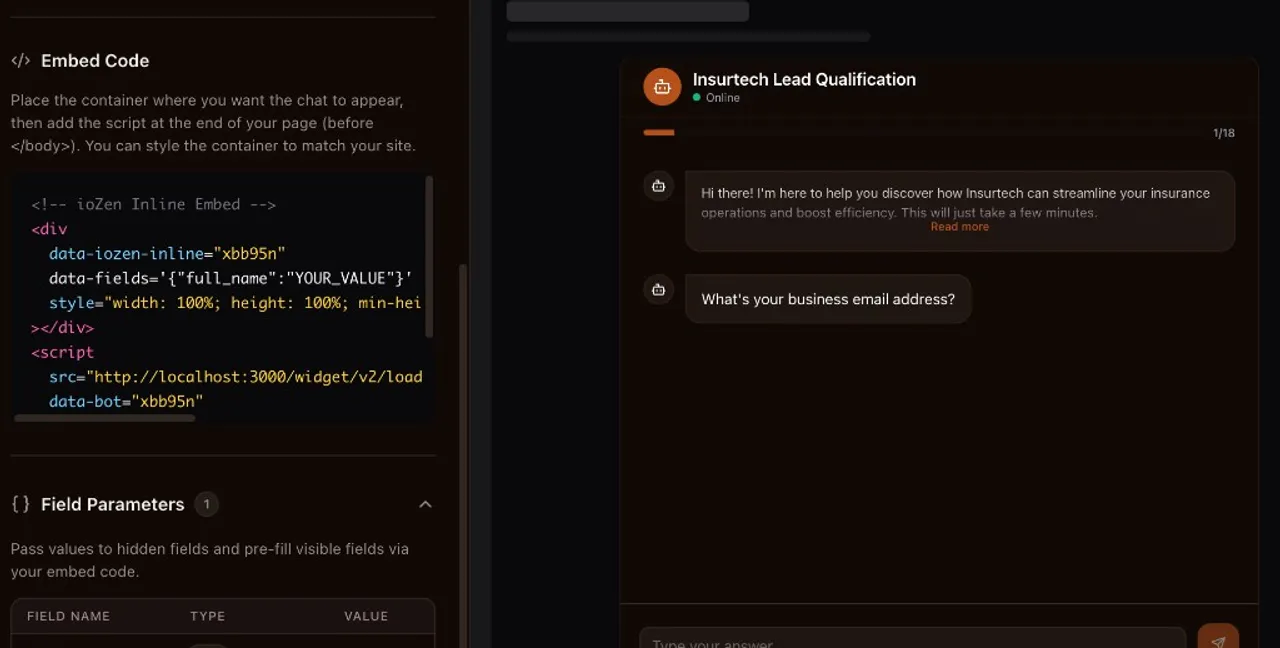Click the green Online status dot
The width and height of the screenshot is (1280, 648).
[698, 97]
